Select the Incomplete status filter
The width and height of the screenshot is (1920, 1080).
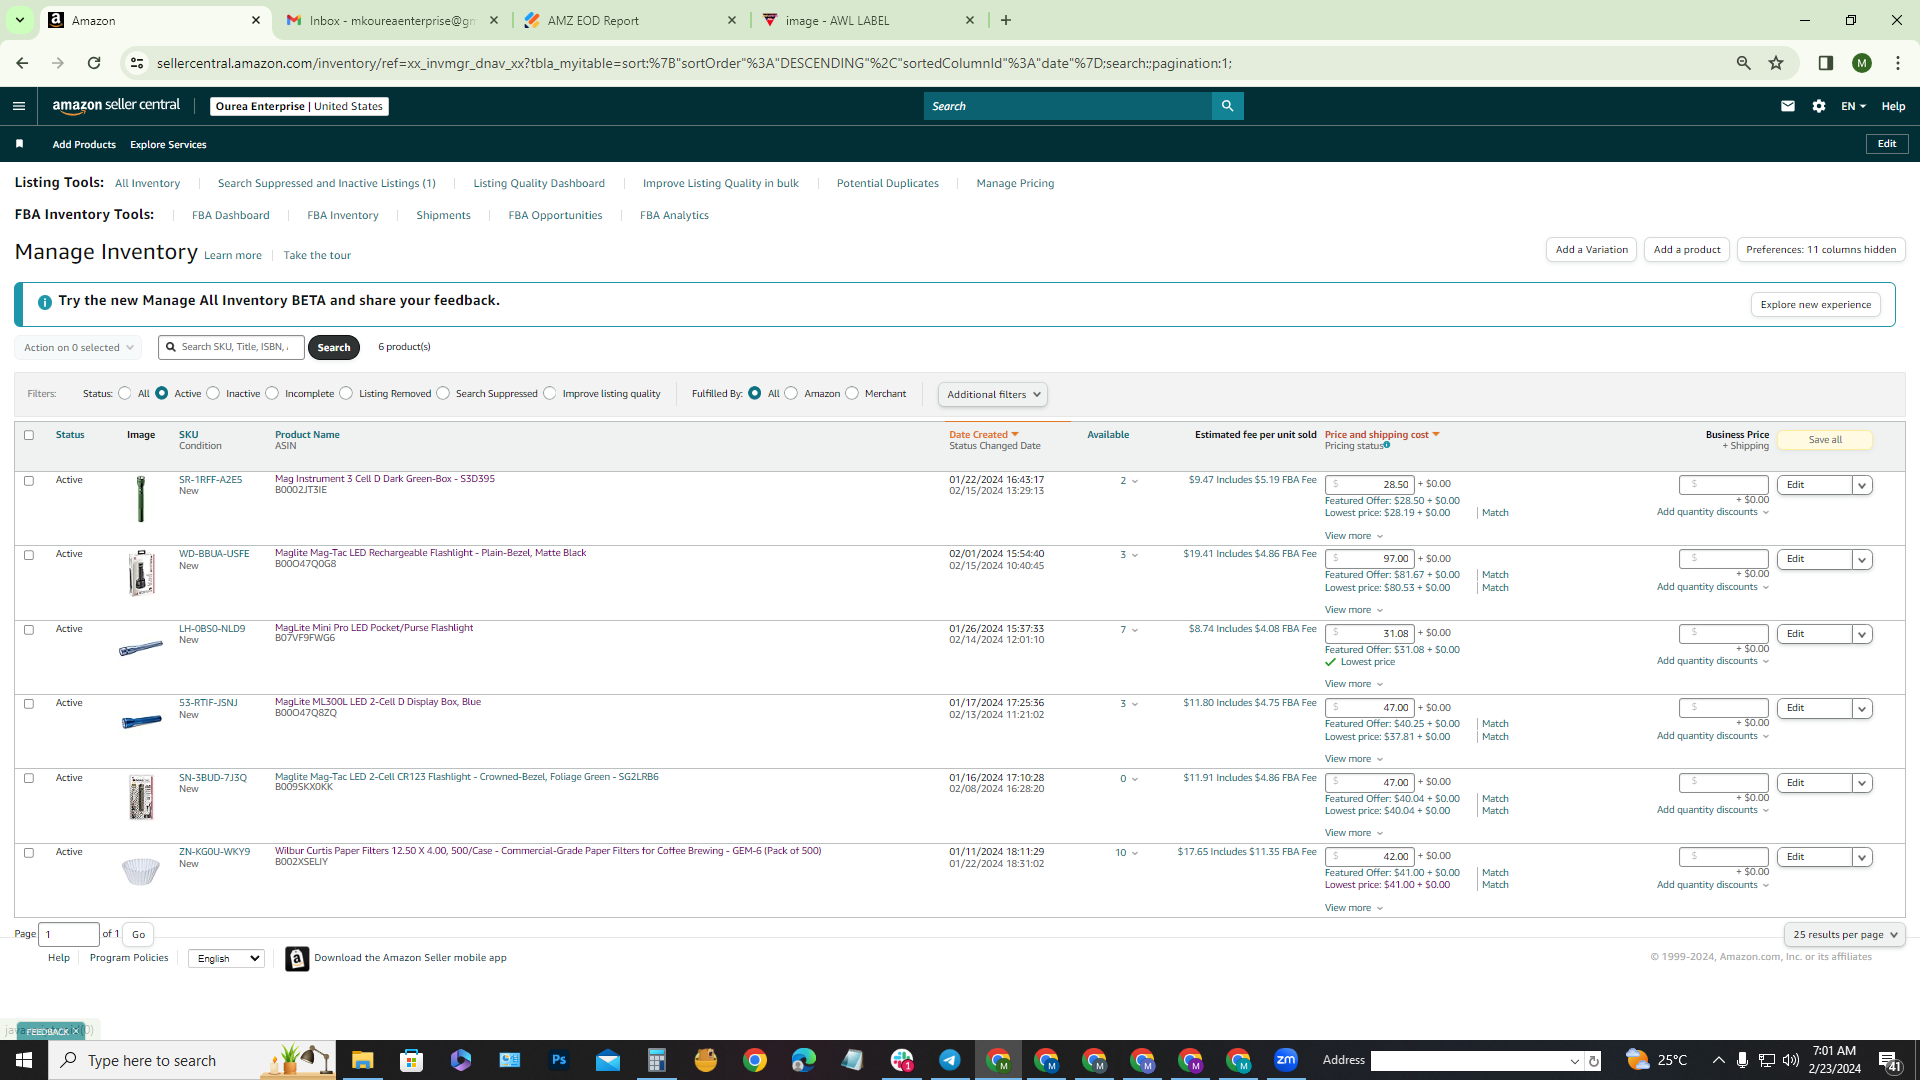(272, 394)
